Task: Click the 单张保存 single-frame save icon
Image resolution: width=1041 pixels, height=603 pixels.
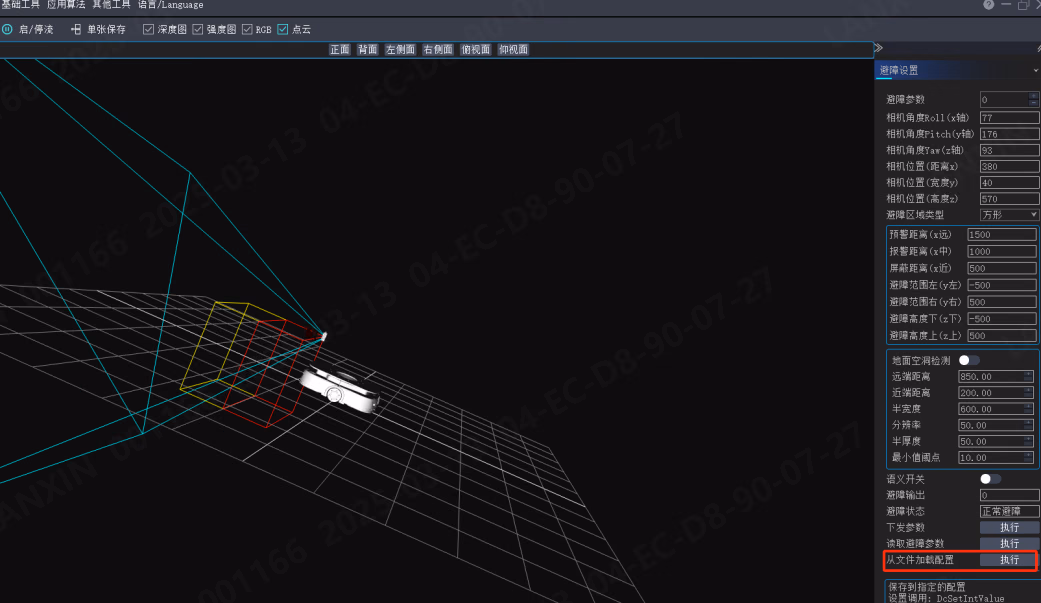Action: coord(76,29)
